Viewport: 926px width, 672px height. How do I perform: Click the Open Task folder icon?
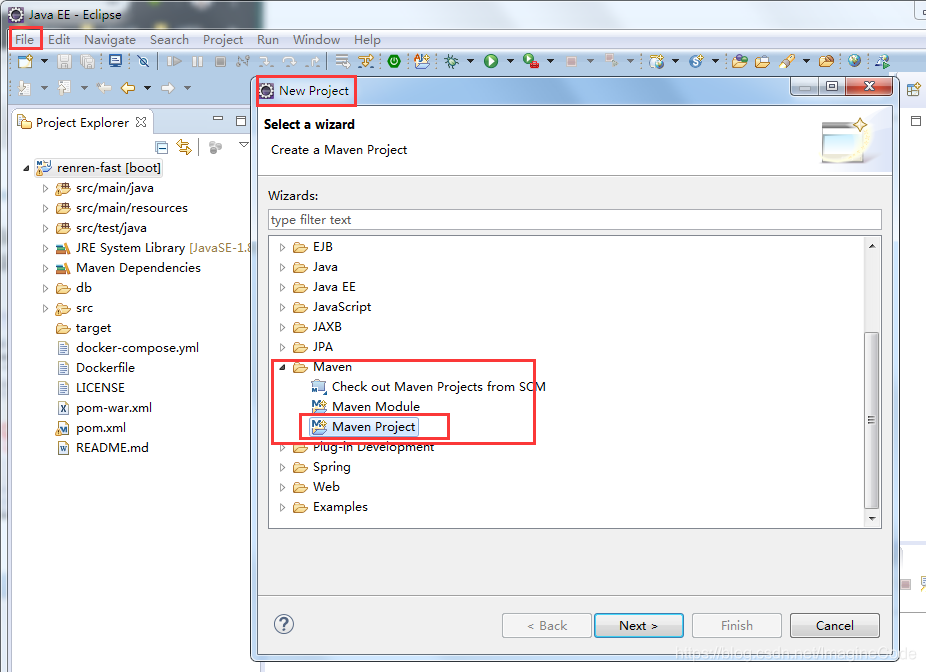(x=762, y=61)
